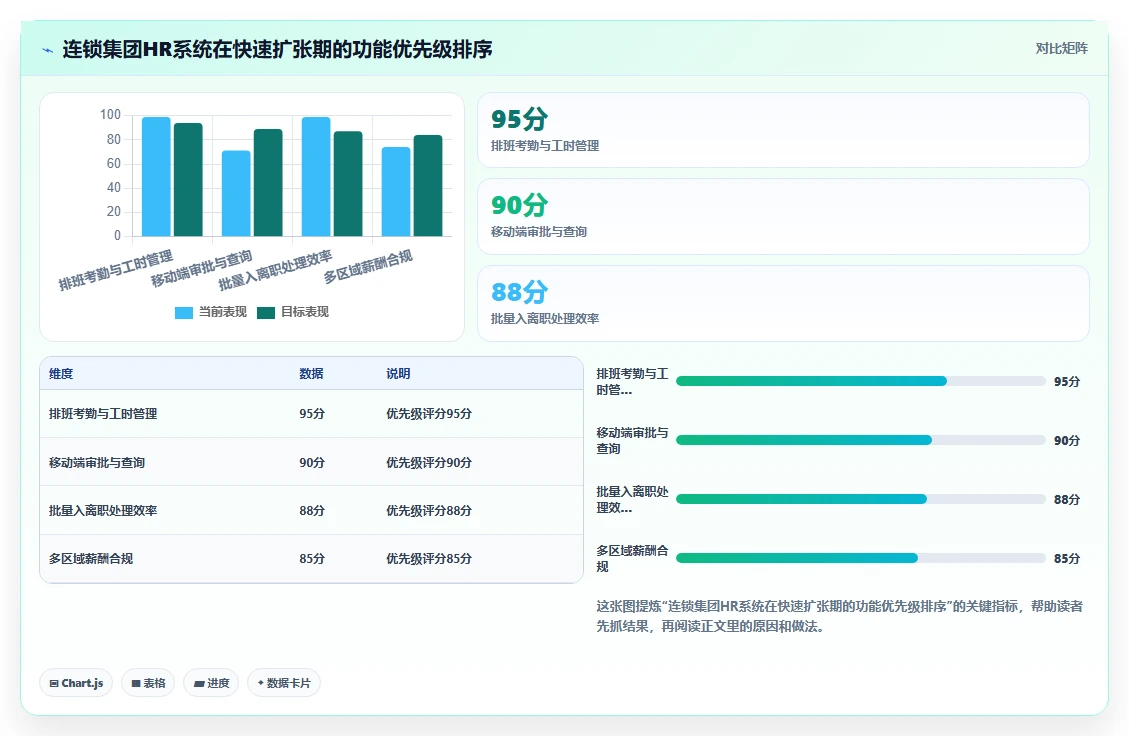Click the 移动端审批与查询 table row cell

[96, 462]
